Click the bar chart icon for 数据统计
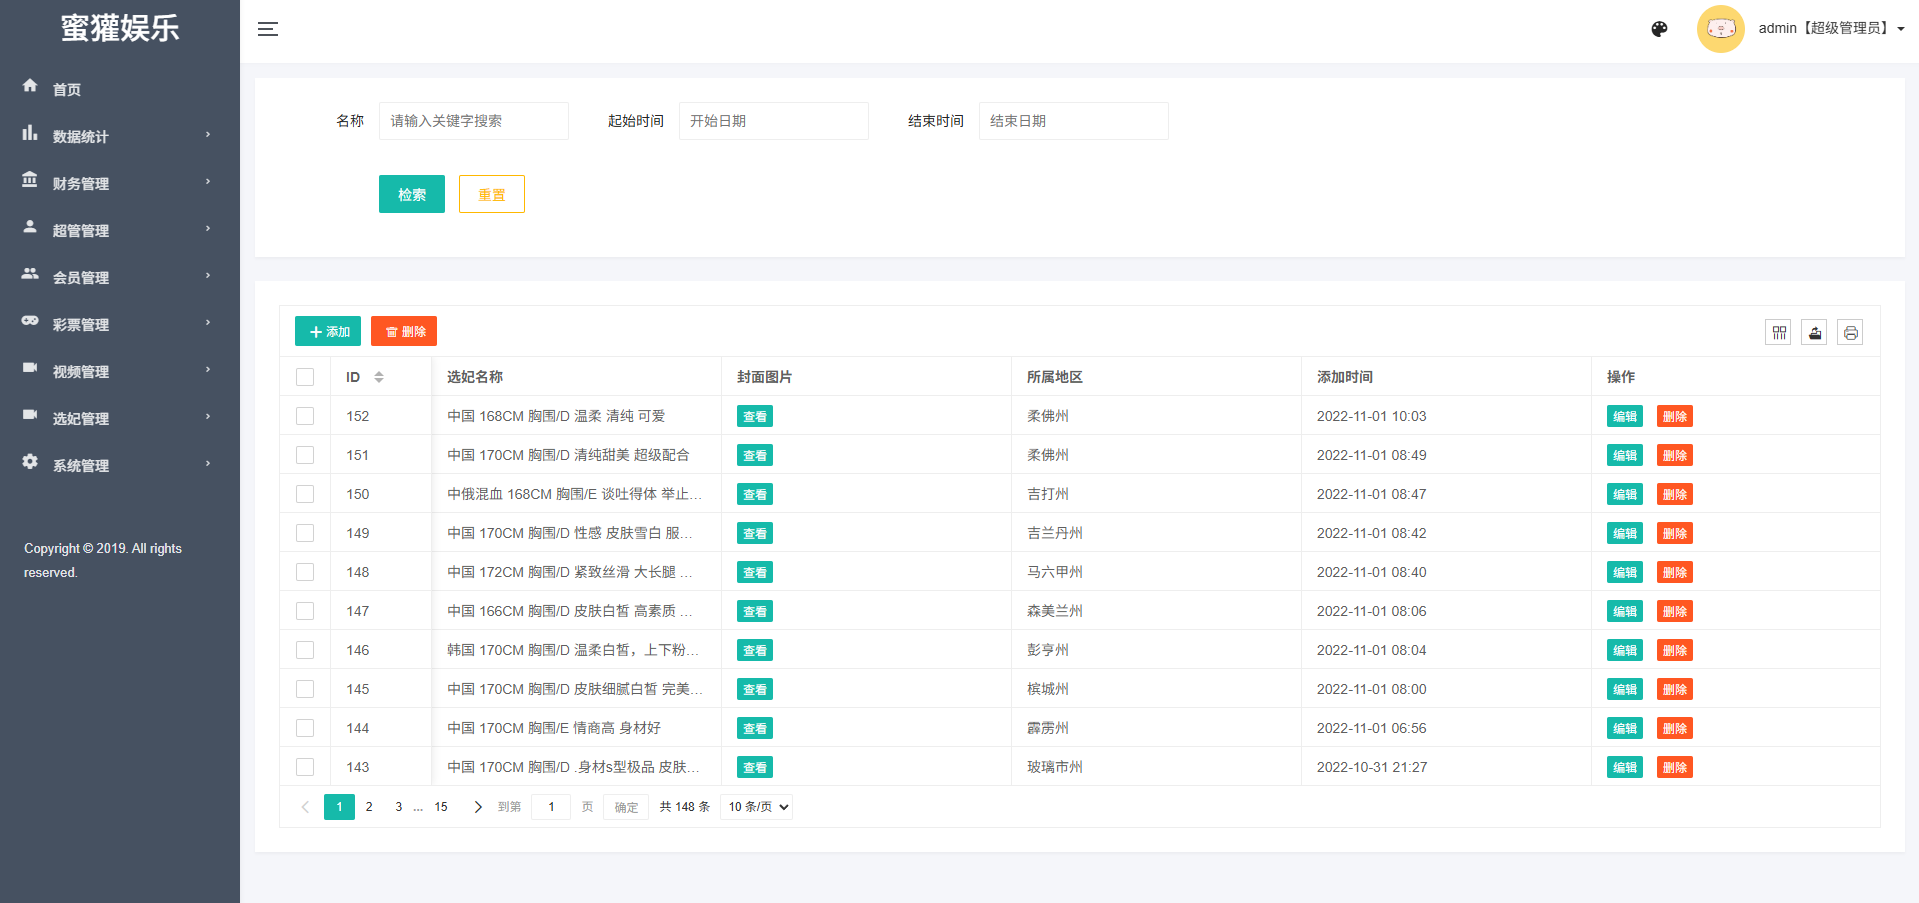1919x903 pixels. pyautogui.click(x=30, y=133)
